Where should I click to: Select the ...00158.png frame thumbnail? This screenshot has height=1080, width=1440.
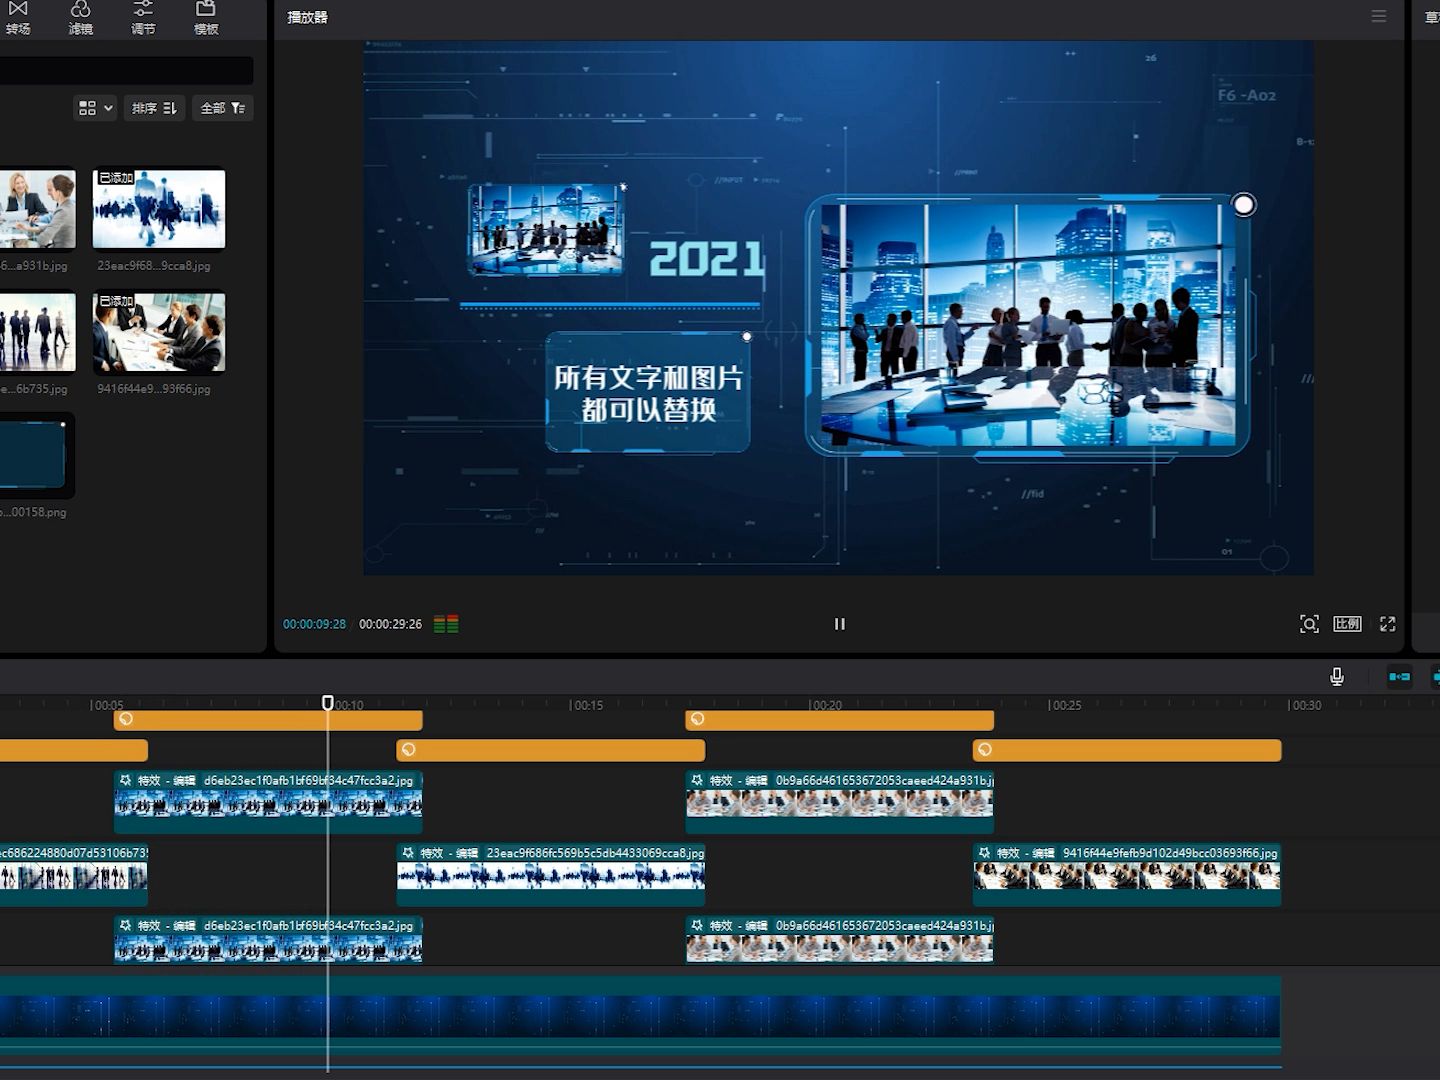(37, 455)
